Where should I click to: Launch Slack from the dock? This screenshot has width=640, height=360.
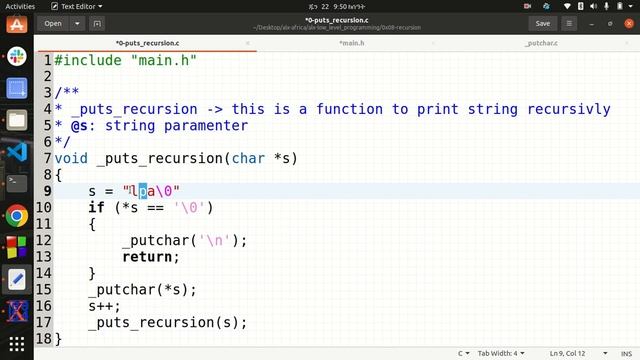[x=17, y=56]
